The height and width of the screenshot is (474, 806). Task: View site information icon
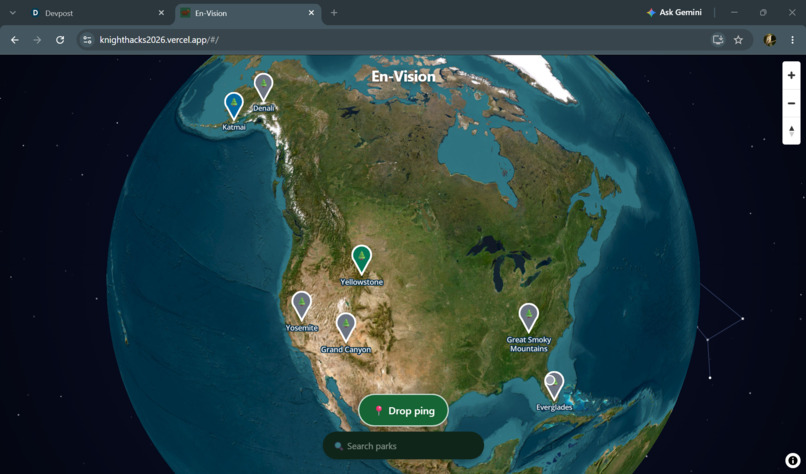(x=87, y=40)
